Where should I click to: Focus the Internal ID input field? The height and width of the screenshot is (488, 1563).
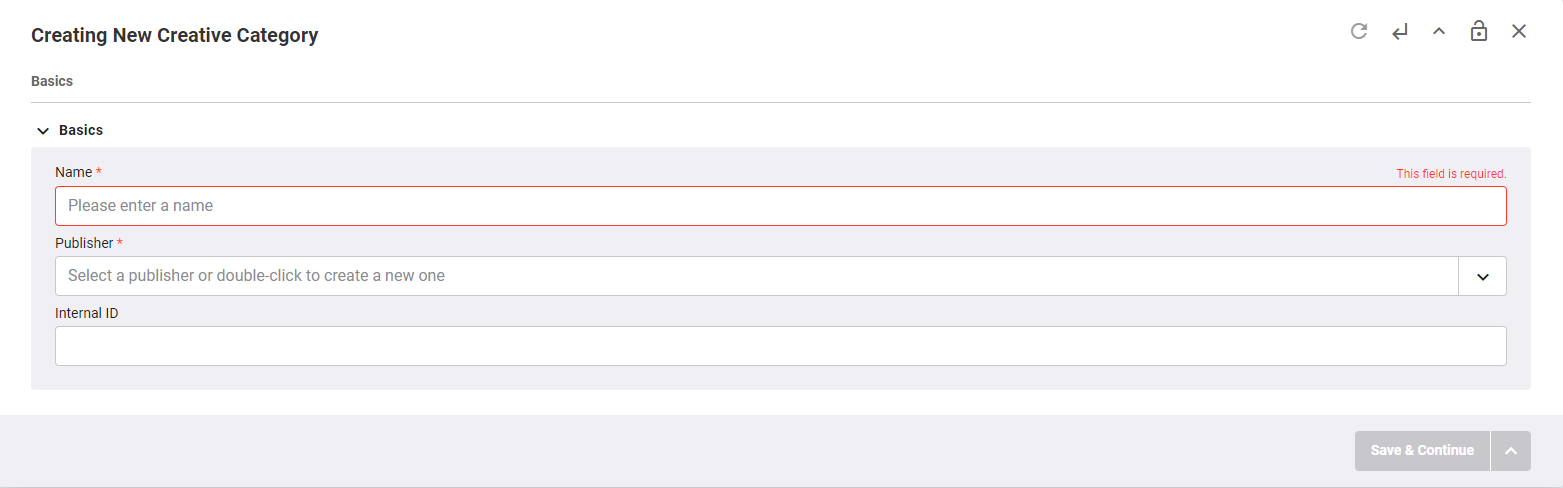tap(780, 346)
